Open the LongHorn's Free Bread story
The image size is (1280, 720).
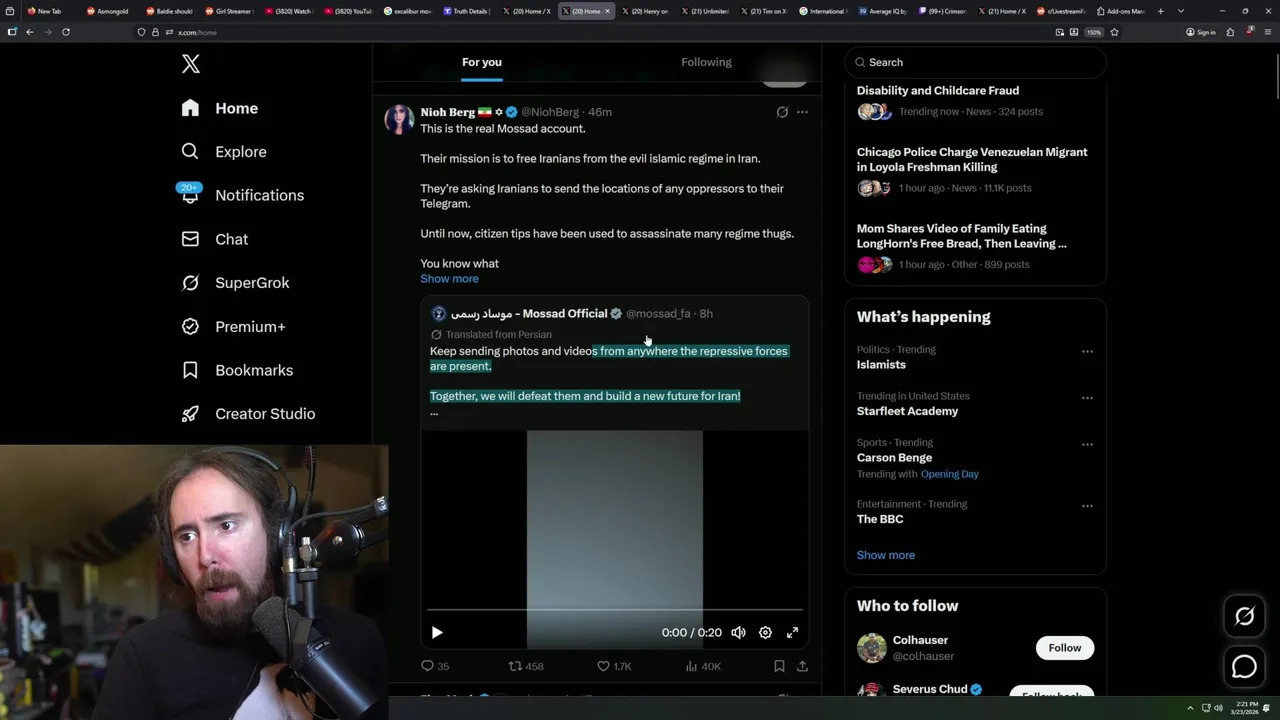pyautogui.click(x=962, y=236)
